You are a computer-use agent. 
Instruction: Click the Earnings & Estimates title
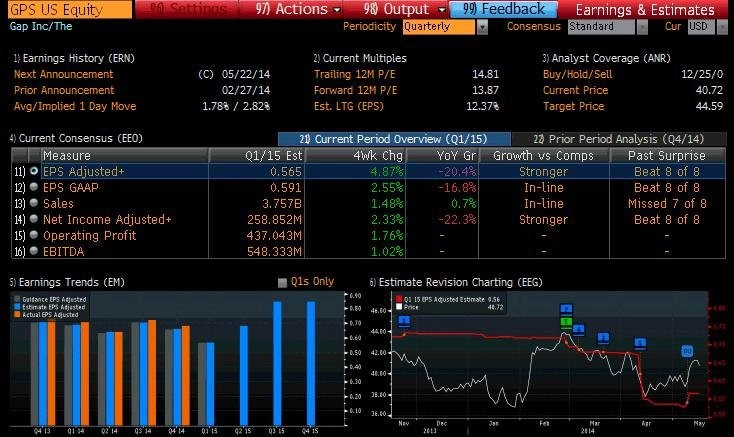pyautogui.click(x=645, y=10)
